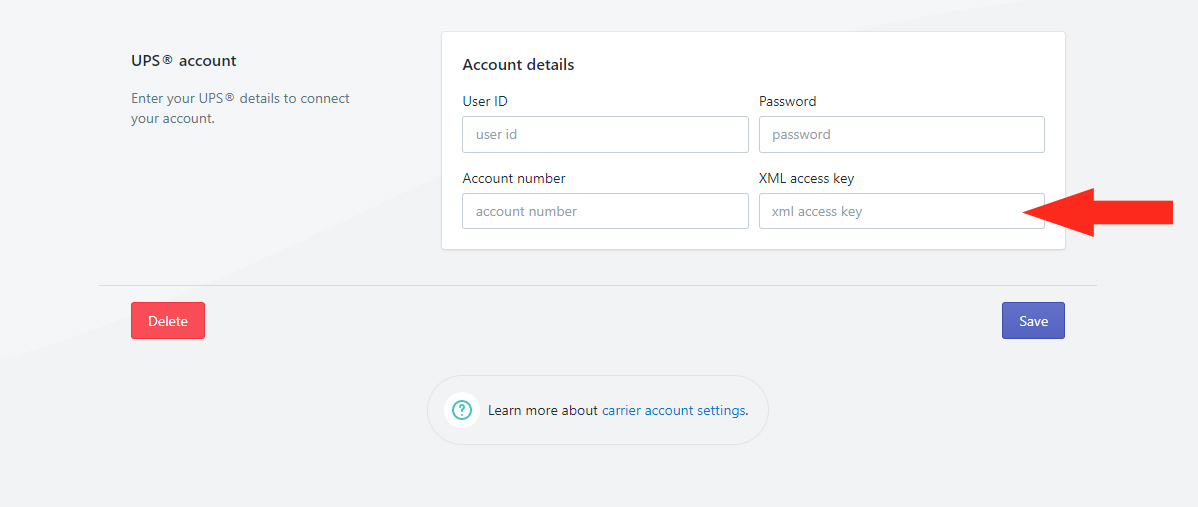Click the XML access key field
The height and width of the screenshot is (507, 1198).
(x=902, y=211)
